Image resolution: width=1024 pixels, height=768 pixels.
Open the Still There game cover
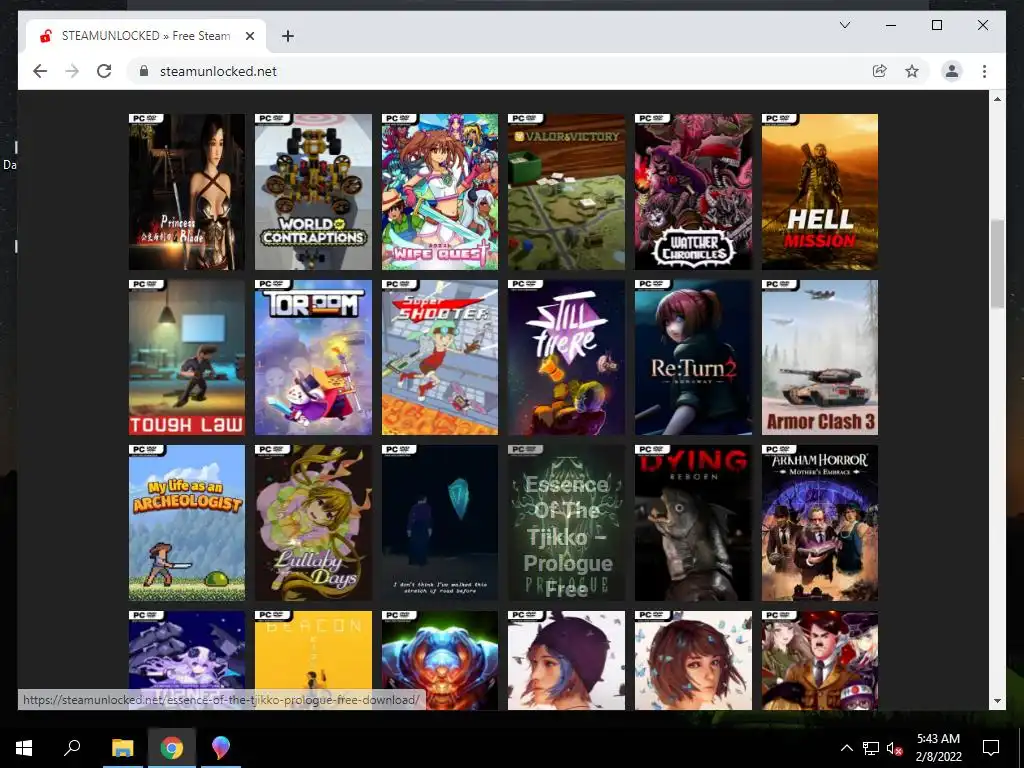click(566, 357)
